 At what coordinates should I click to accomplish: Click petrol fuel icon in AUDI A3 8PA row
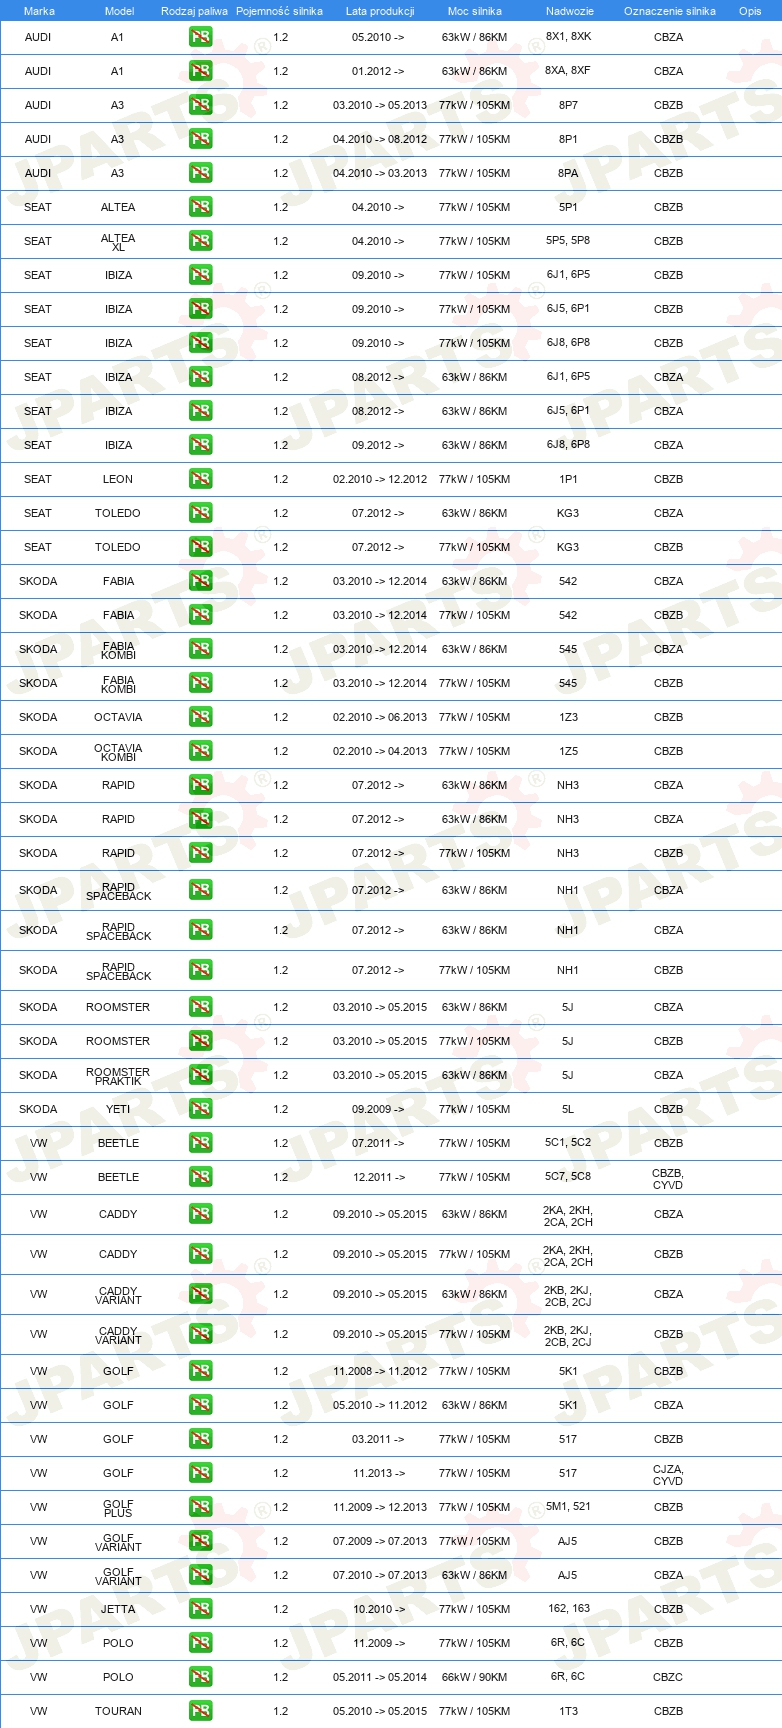click(x=200, y=173)
